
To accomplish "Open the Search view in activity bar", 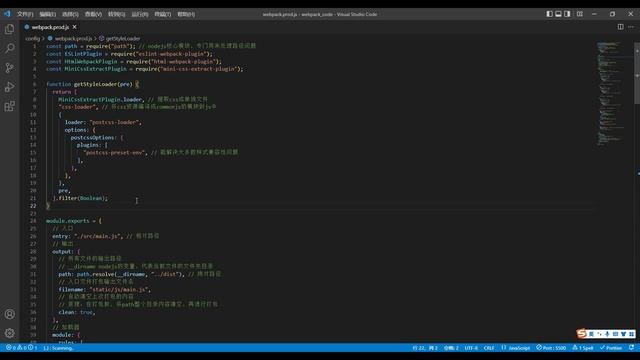I will [x=9, y=48].
